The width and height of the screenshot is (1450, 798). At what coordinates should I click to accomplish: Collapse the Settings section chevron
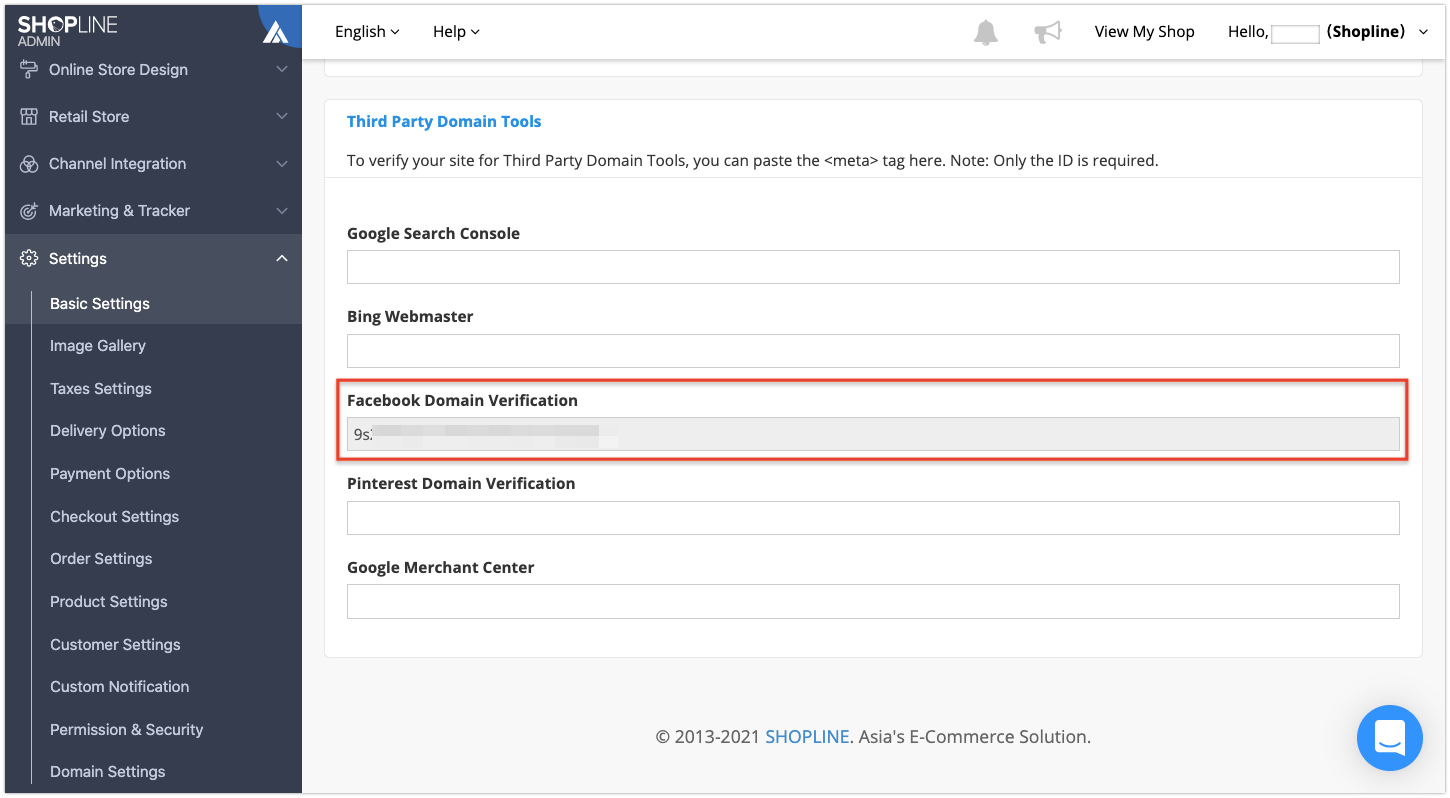click(282, 258)
